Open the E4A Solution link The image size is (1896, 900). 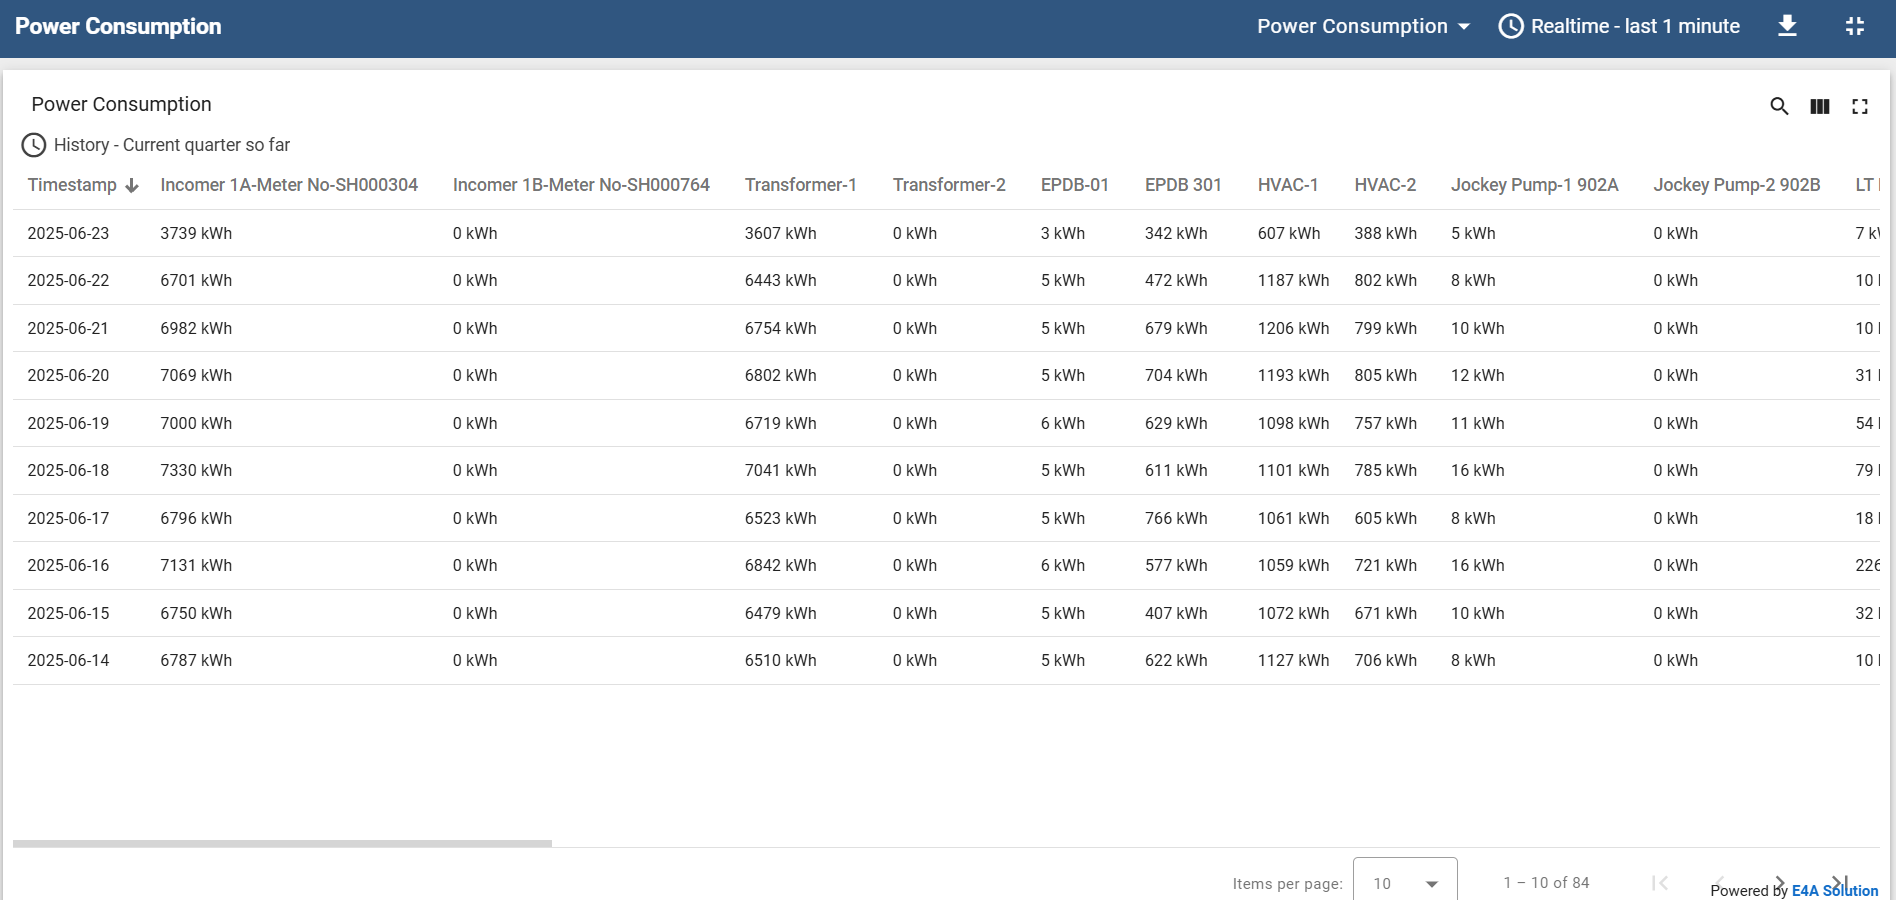1834,890
